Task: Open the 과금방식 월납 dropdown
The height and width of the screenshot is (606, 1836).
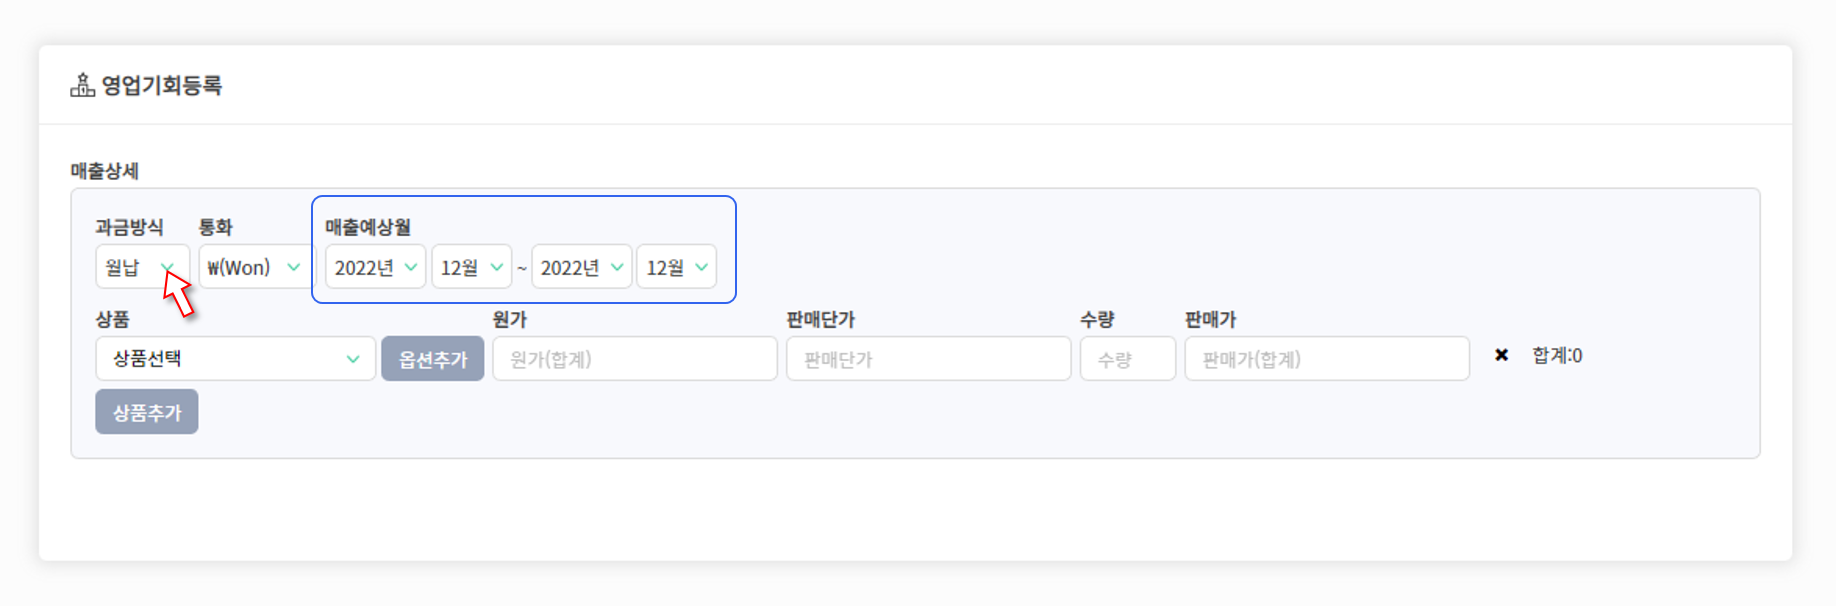Action: [142, 267]
